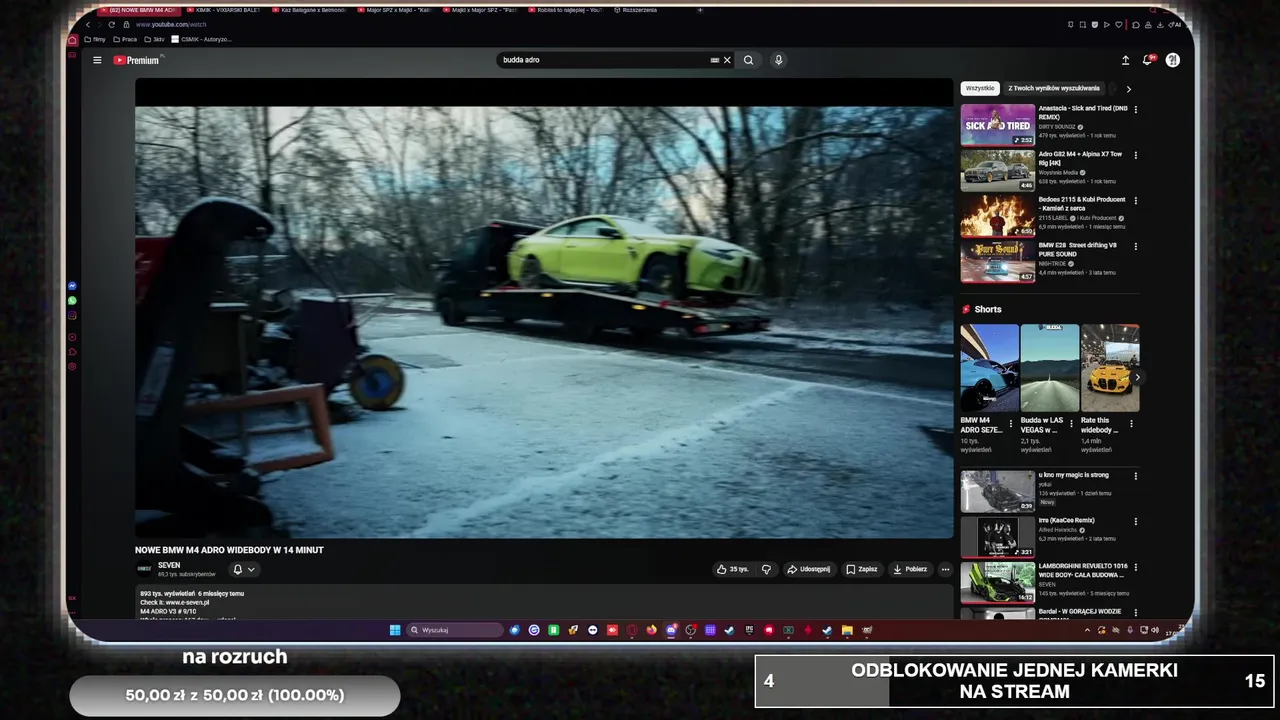This screenshot has height=720, width=1280.
Task: Start voice search with microphone icon
Action: 778,60
